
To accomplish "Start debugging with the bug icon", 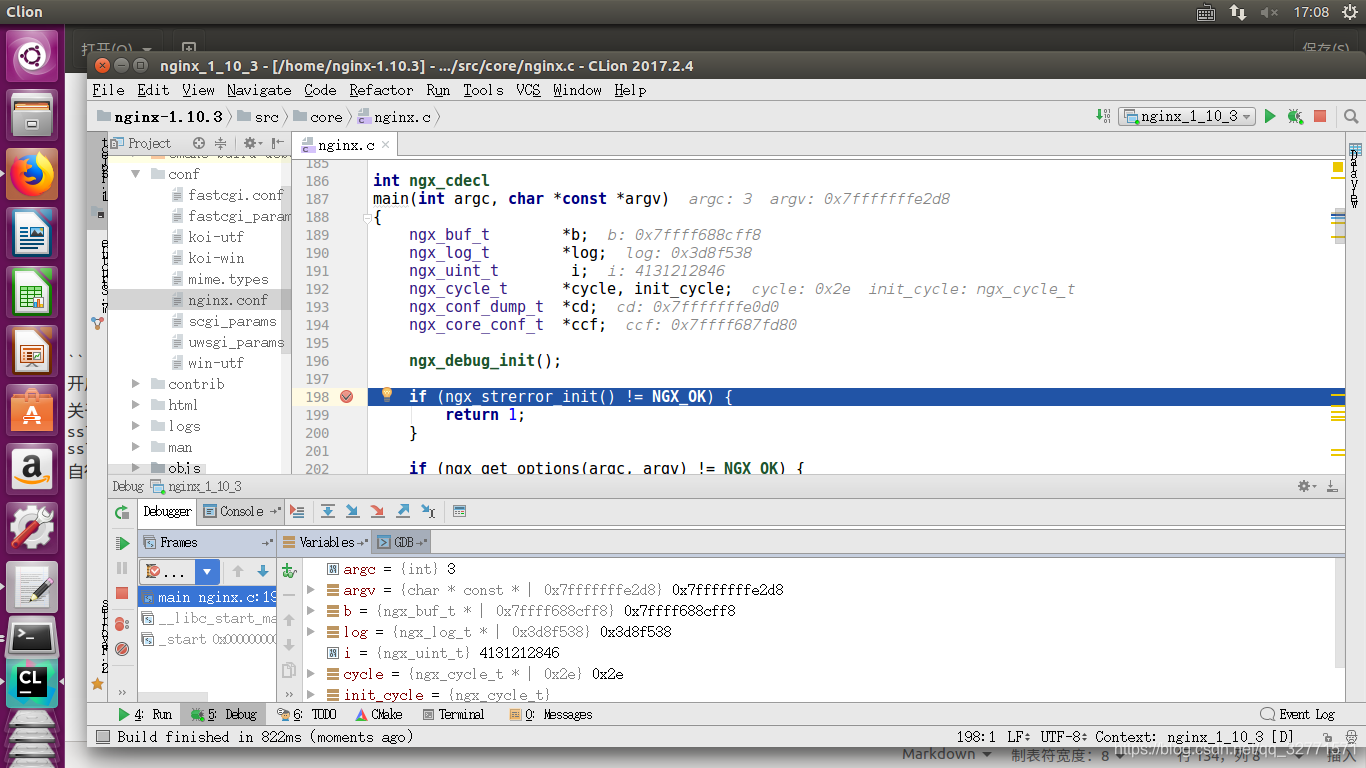I will [x=1295, y=116].
